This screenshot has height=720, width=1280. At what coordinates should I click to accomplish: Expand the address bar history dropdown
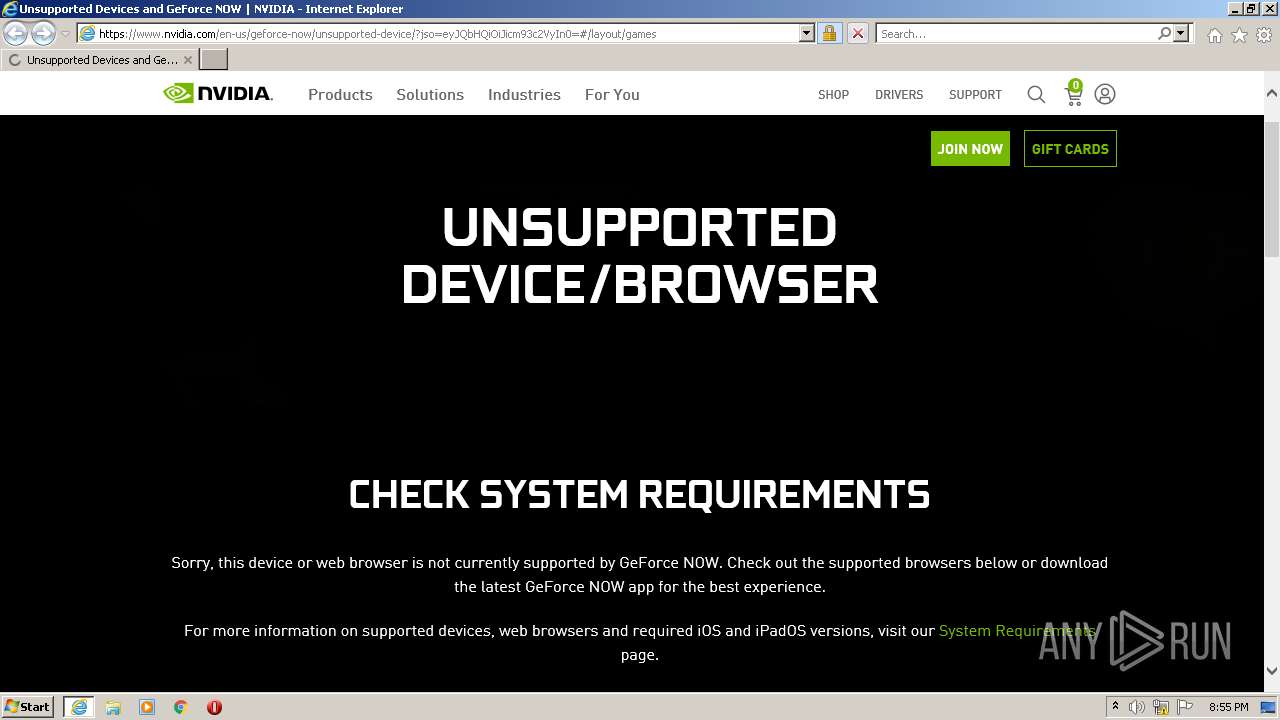(x=807, y=33)
